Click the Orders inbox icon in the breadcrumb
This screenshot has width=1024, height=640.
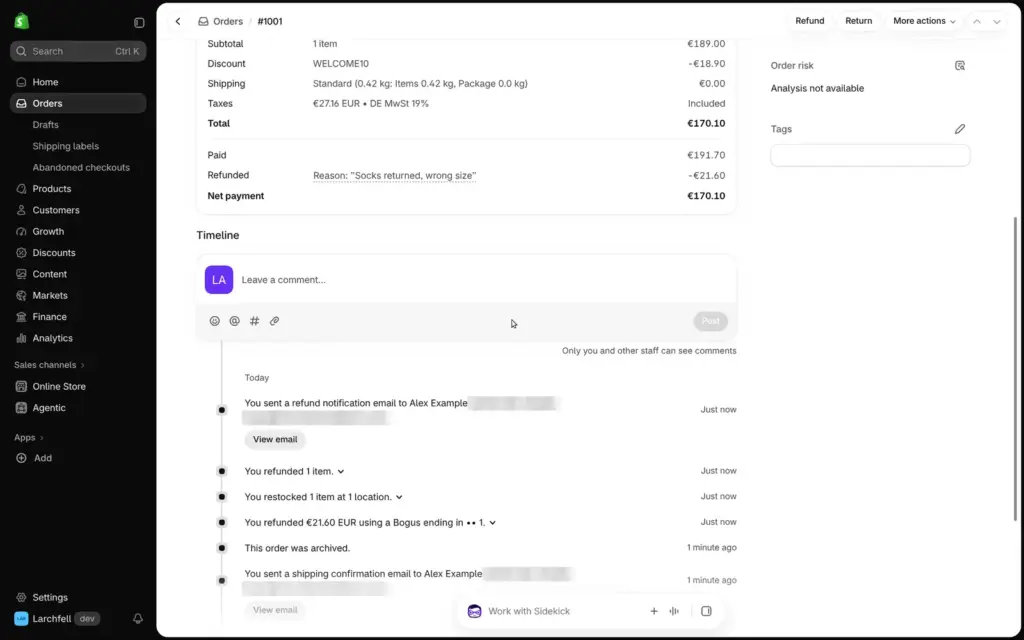point(204,22)
